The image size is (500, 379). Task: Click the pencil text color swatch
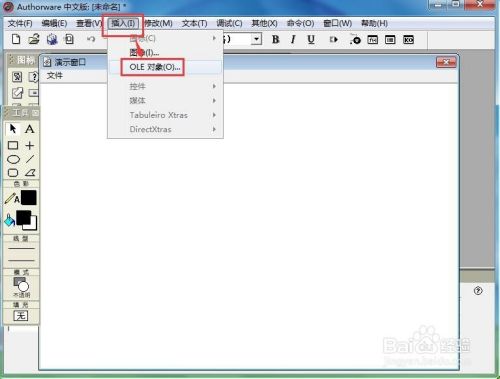pyautogui.click(x=28, y=198)
